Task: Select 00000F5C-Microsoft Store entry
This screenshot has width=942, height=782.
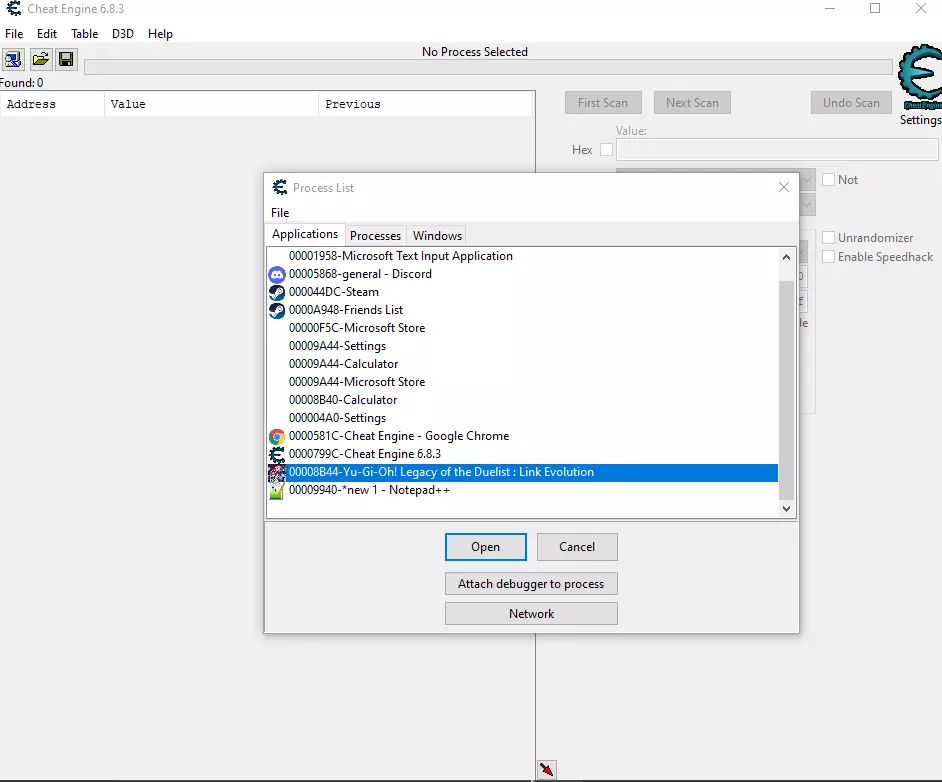Action: (x=523, y=328)
